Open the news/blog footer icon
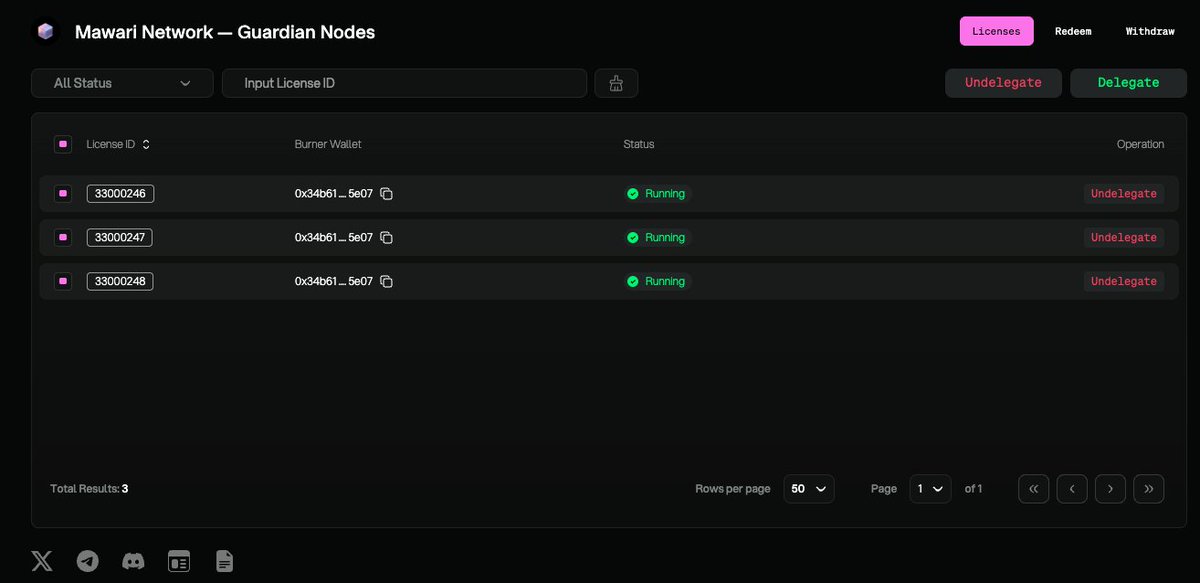Image resolution: width=1200 pixels, height=583 pixels. pos(179,561)
